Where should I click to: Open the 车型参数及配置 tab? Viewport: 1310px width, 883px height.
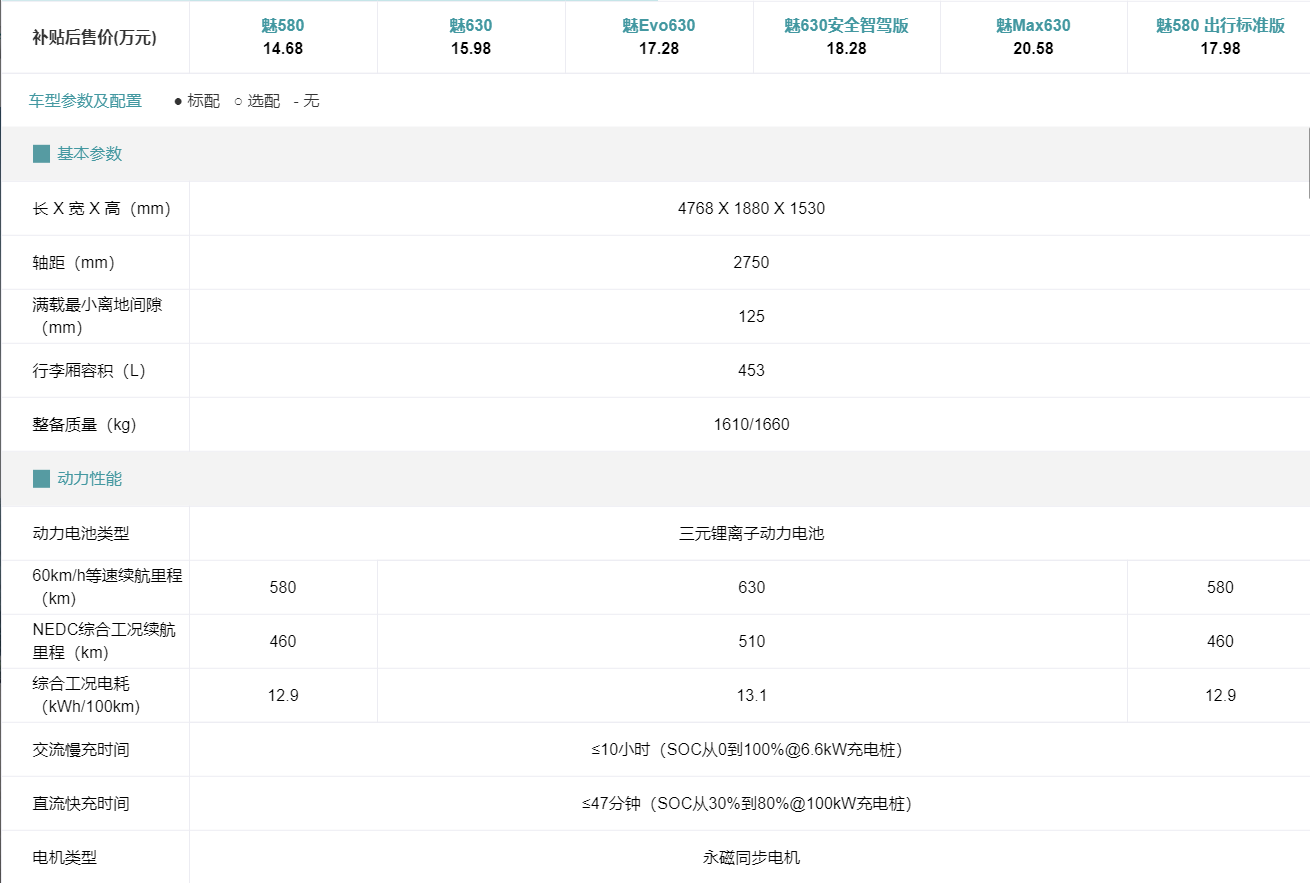pos(83,101)
